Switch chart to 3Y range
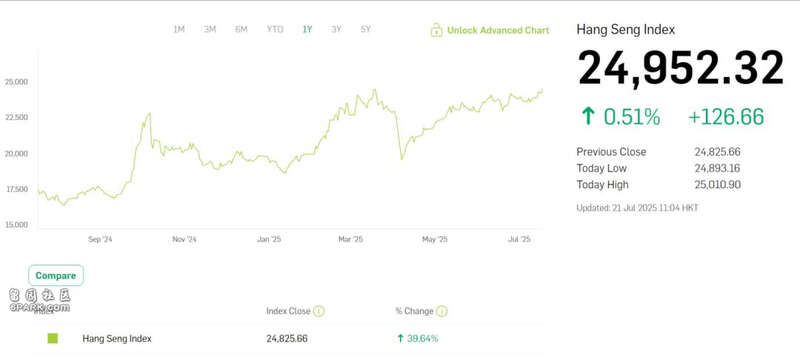Image resolution: width=800 pixels, height=361 pixels. point(336,30)
